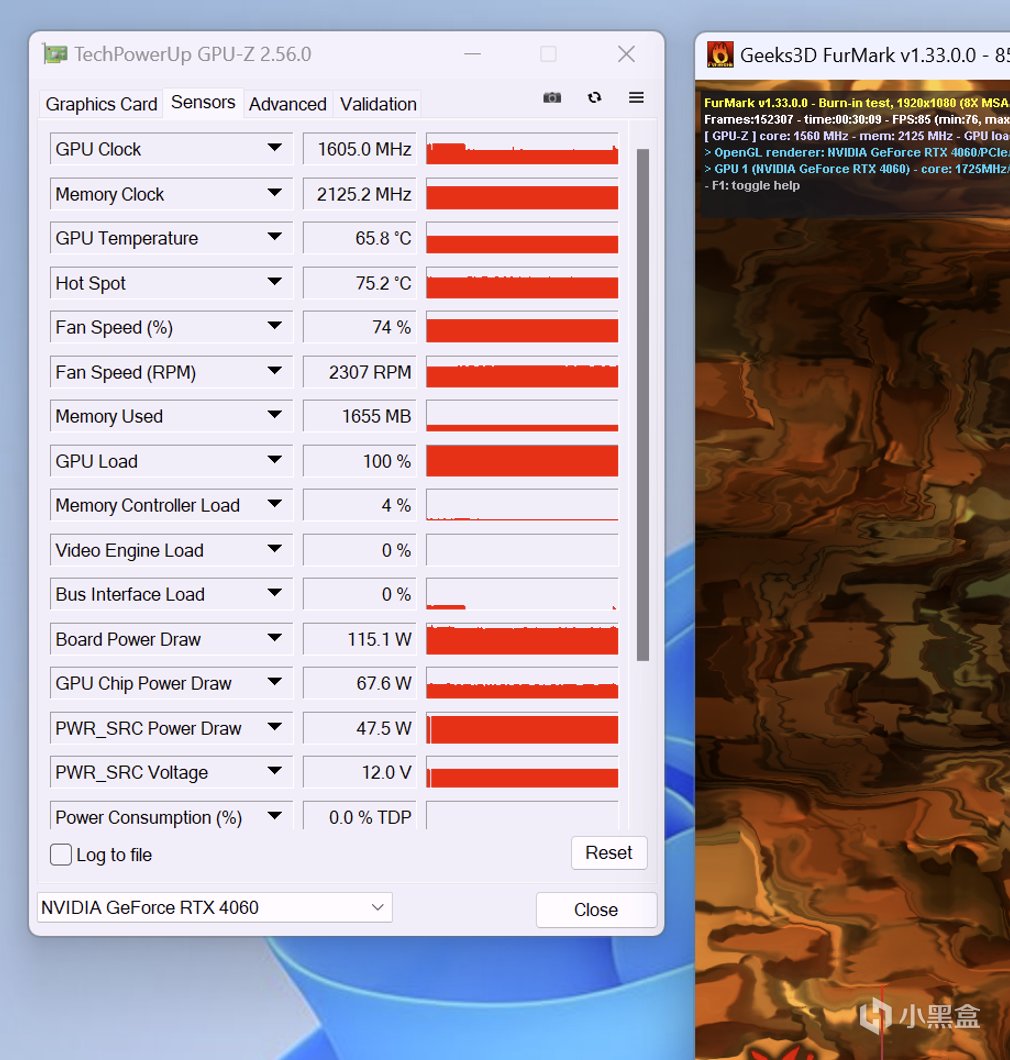Open the Fan Speed (RPM) dropdown
The image size is (1010, 1060).
274,371
